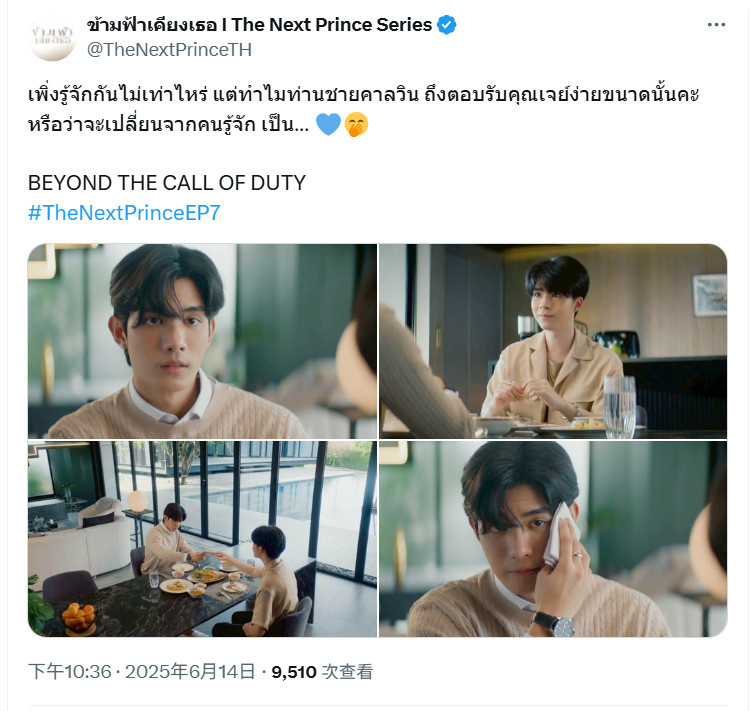Open top-left photo of man in sweater
The width and height of the screenshot is (756, 711).
pos(202,341)
